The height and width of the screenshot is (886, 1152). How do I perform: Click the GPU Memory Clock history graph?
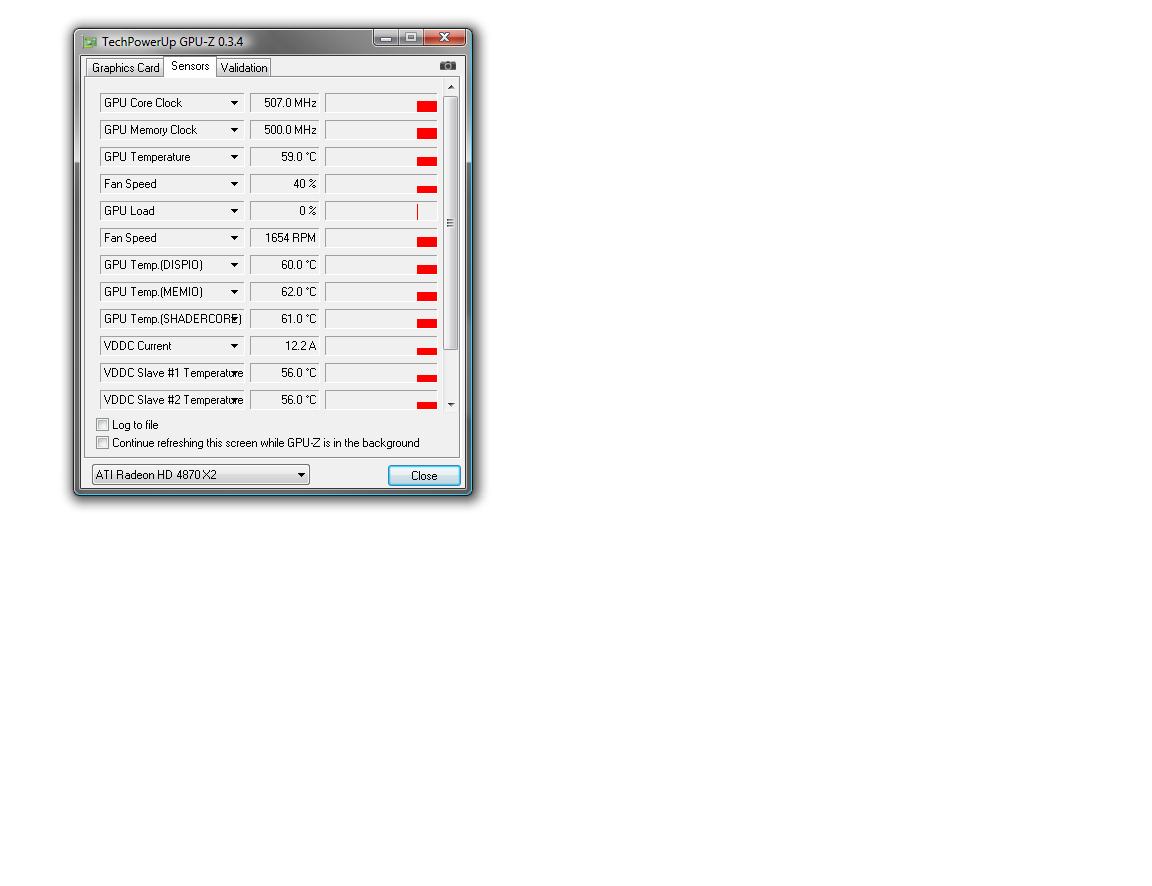click(x=381, y=130)
